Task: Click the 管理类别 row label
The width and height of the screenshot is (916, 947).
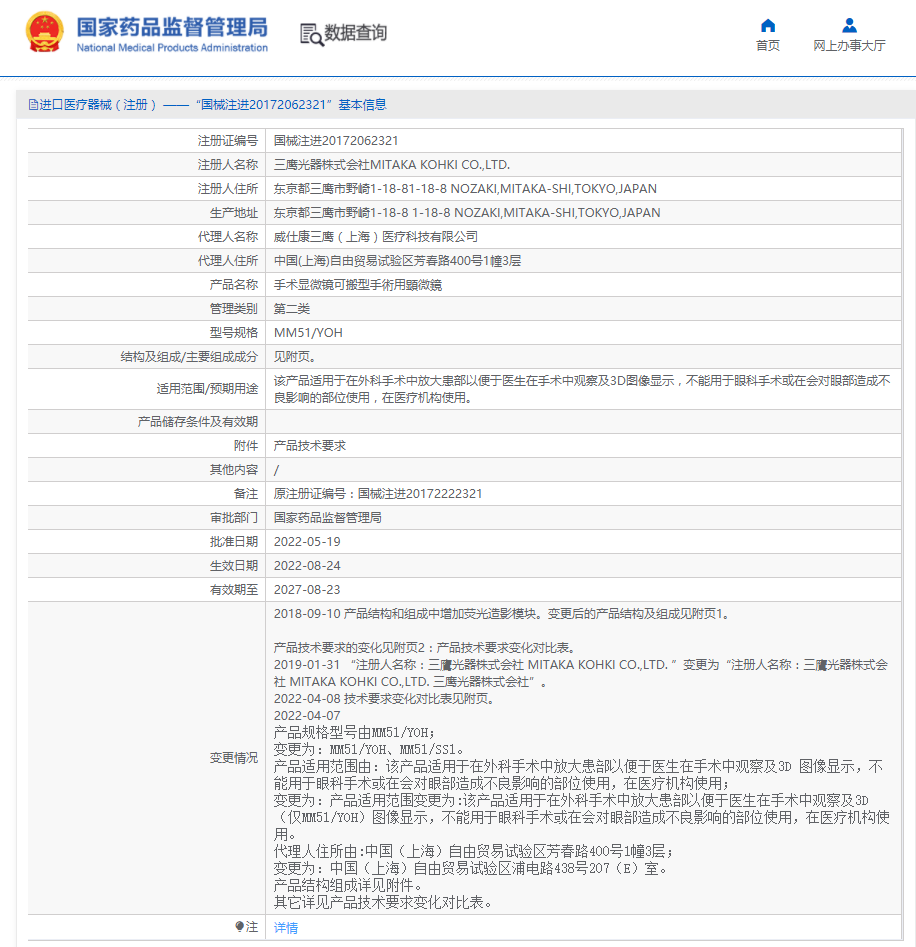Action: tap(234, 309)
